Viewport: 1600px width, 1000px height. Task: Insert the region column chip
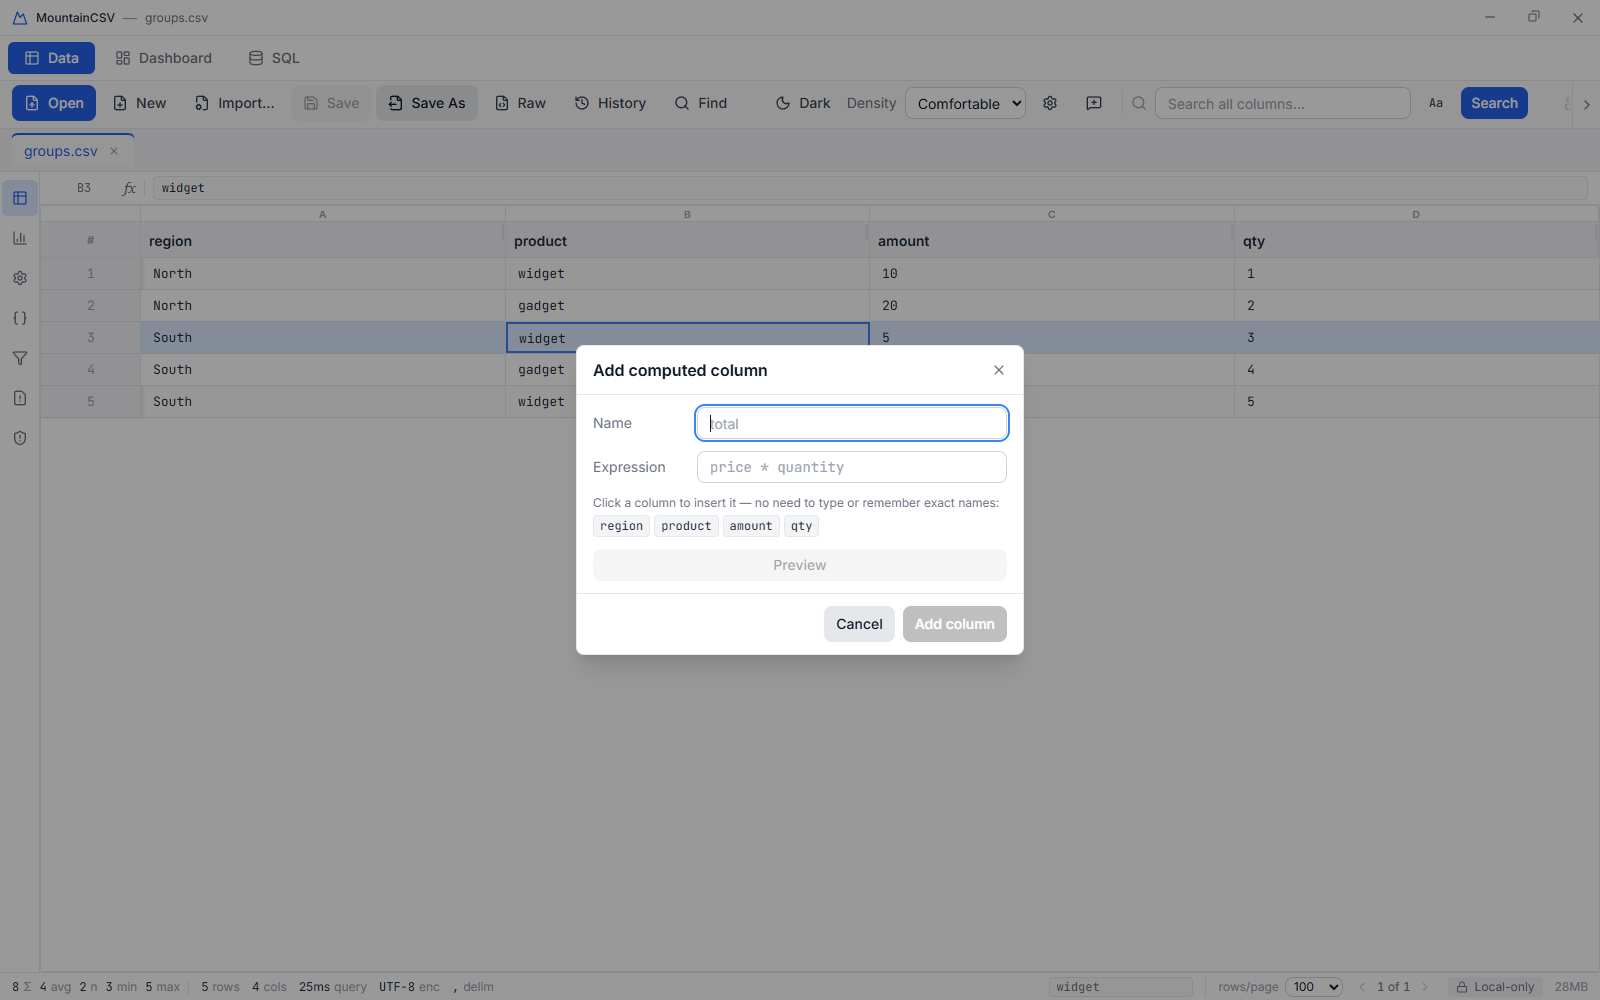click(x=621, y=526)
